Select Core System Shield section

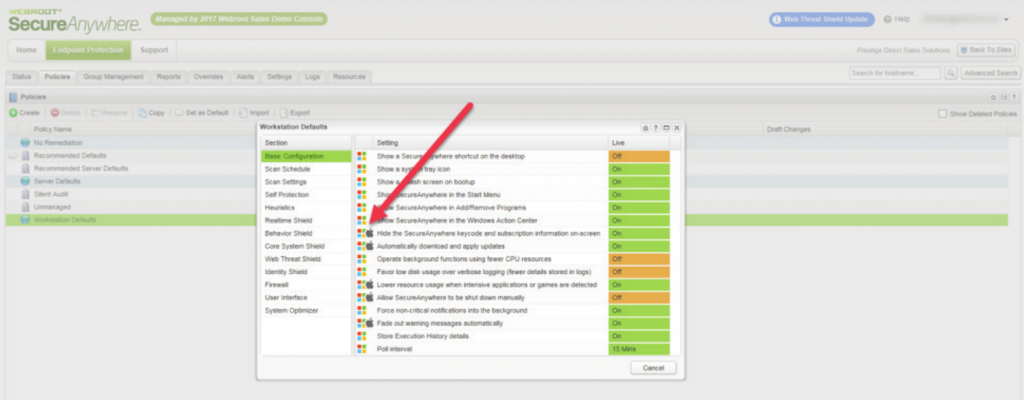306,246
